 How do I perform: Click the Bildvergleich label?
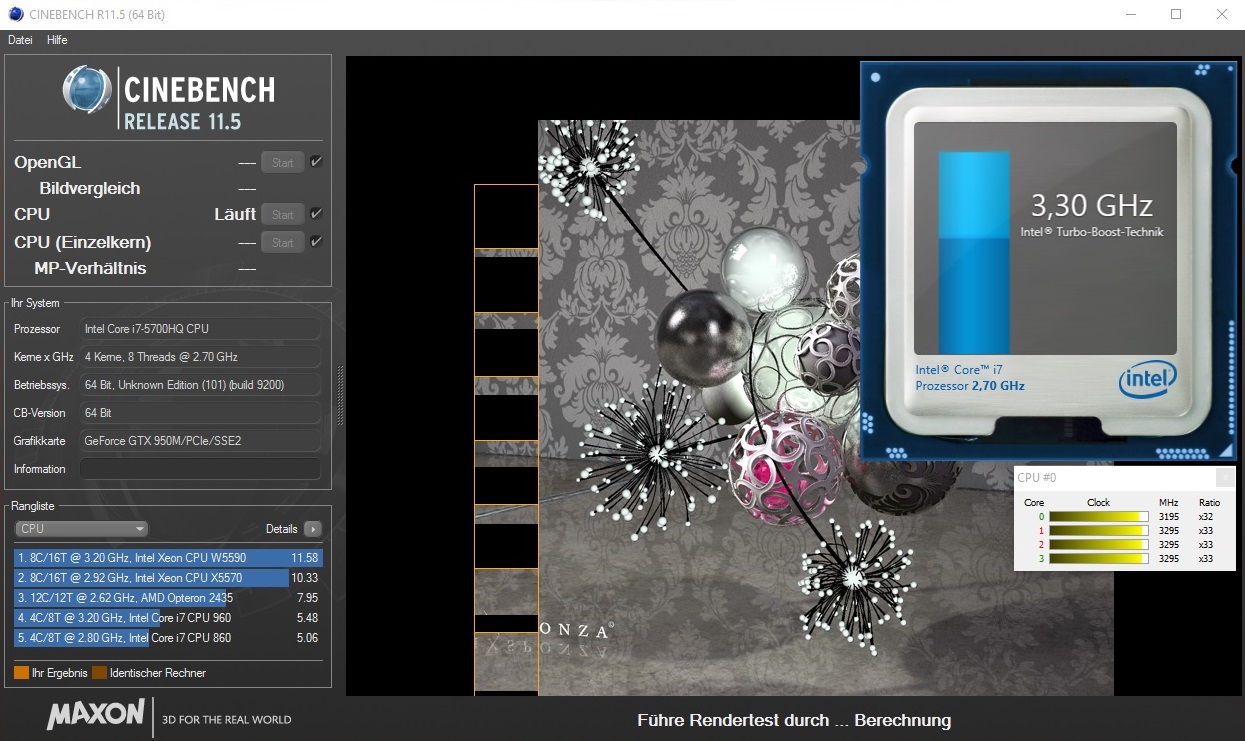[90, 188]
